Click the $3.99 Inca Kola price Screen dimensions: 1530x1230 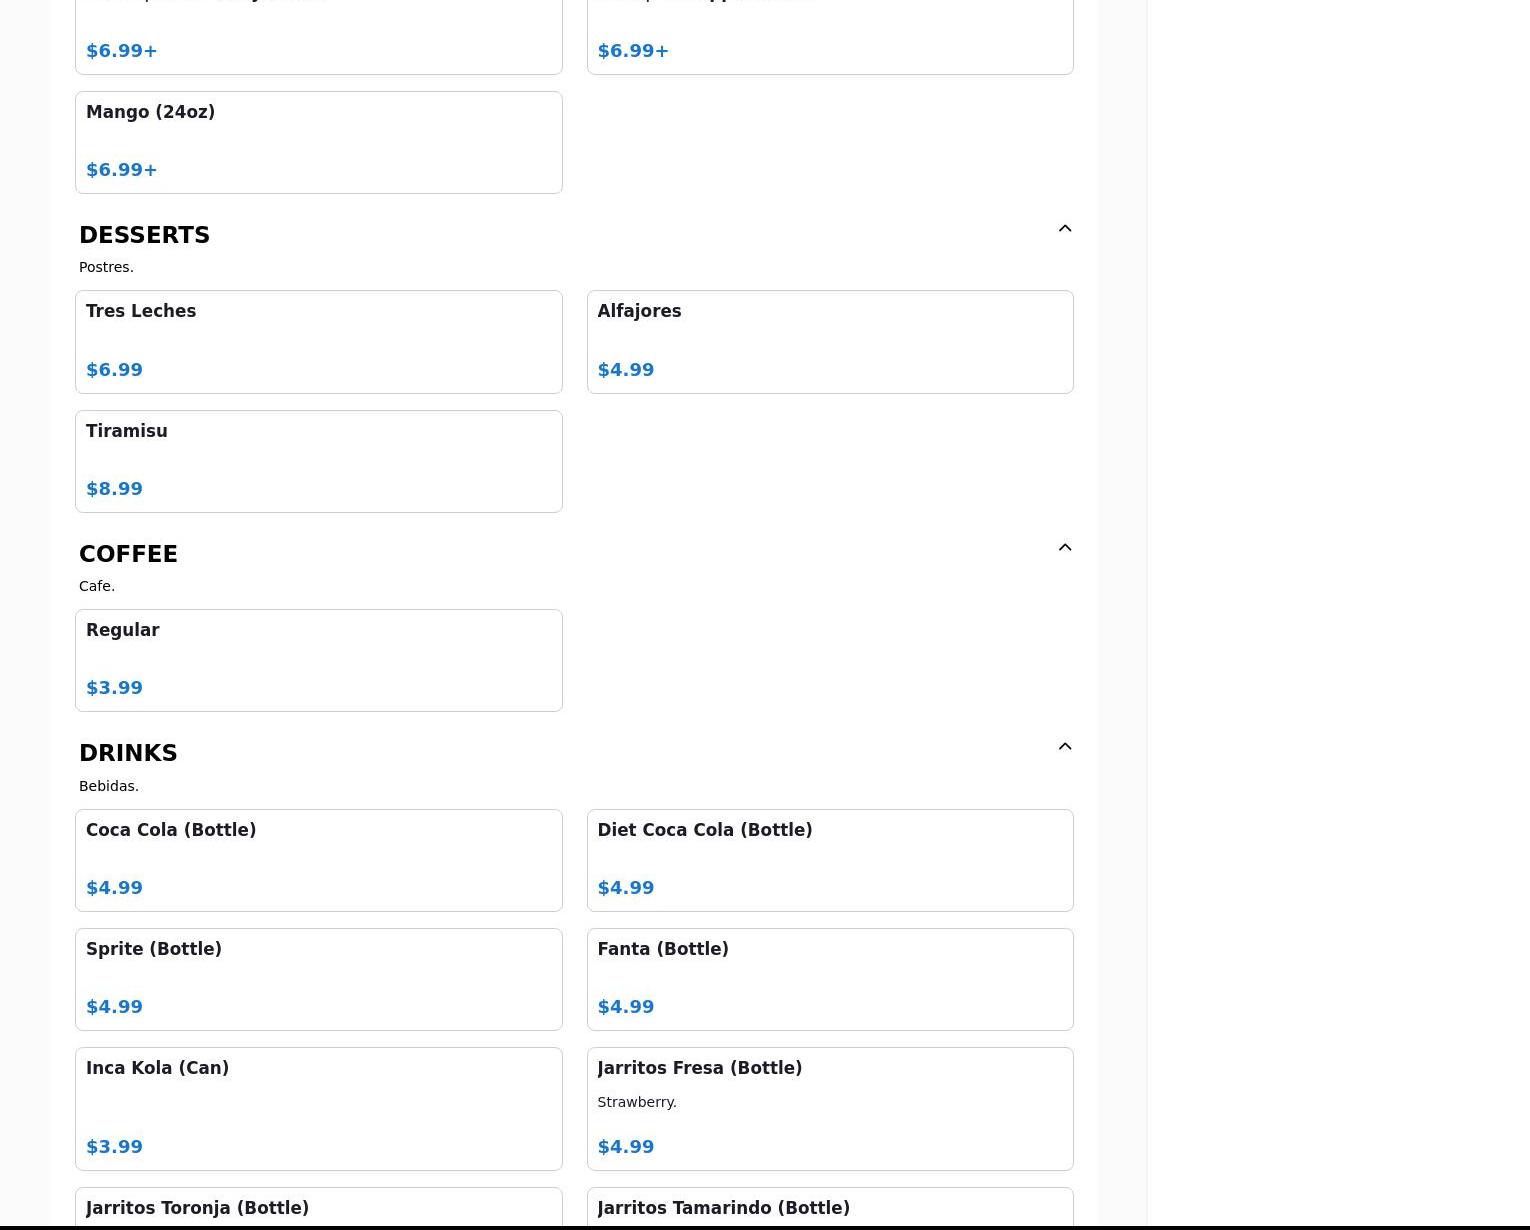pos(114,1147)
